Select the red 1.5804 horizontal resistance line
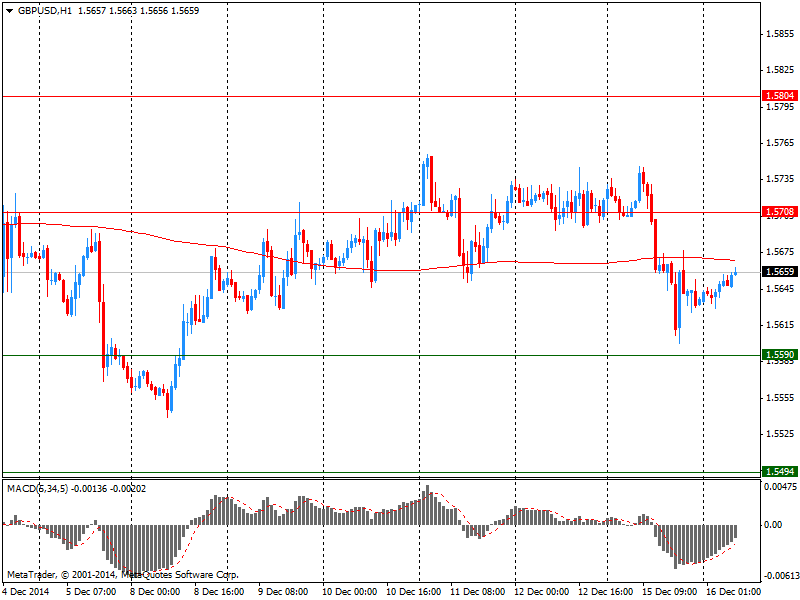800x600 pixels. tap(381, 96)
